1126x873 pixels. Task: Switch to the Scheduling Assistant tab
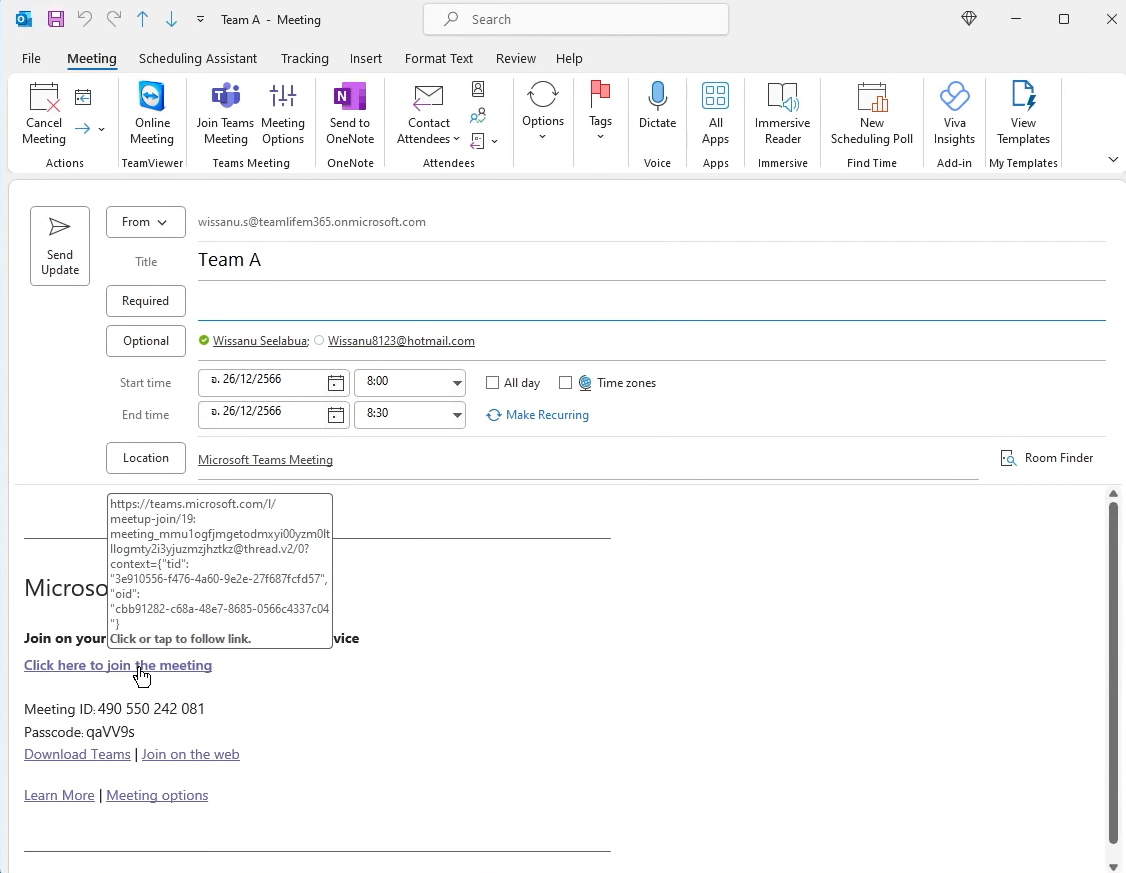tap(197, 58)
